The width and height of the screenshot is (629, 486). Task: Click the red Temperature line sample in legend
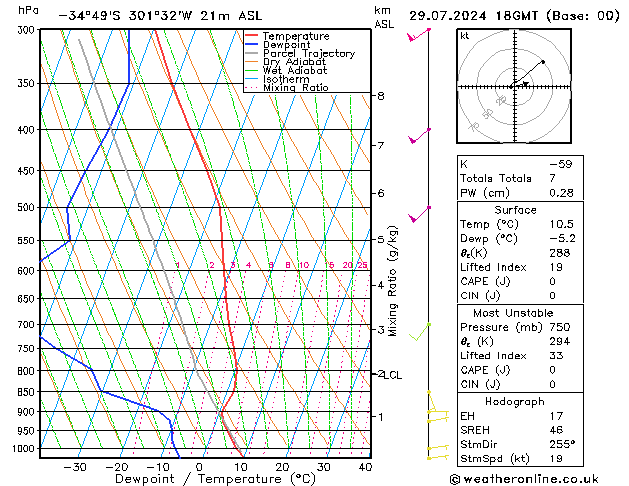coord(252,36)
